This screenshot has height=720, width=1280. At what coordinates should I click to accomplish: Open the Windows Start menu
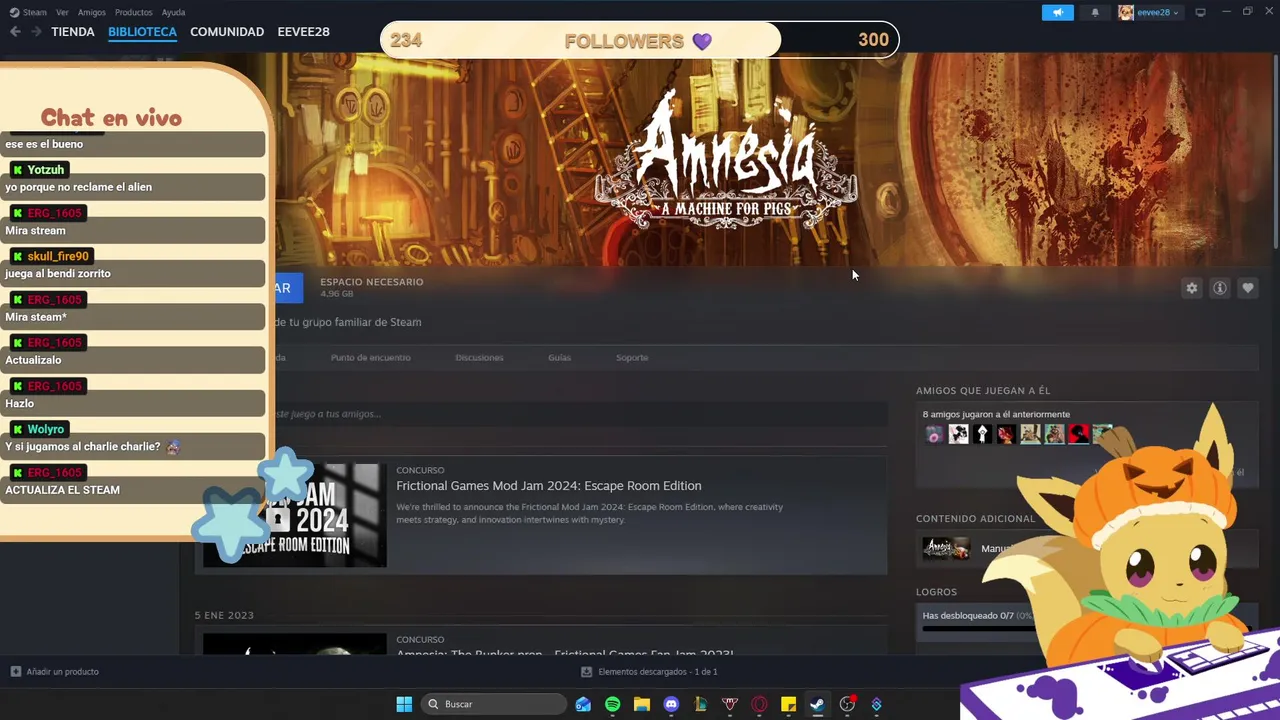coord(404,704)
